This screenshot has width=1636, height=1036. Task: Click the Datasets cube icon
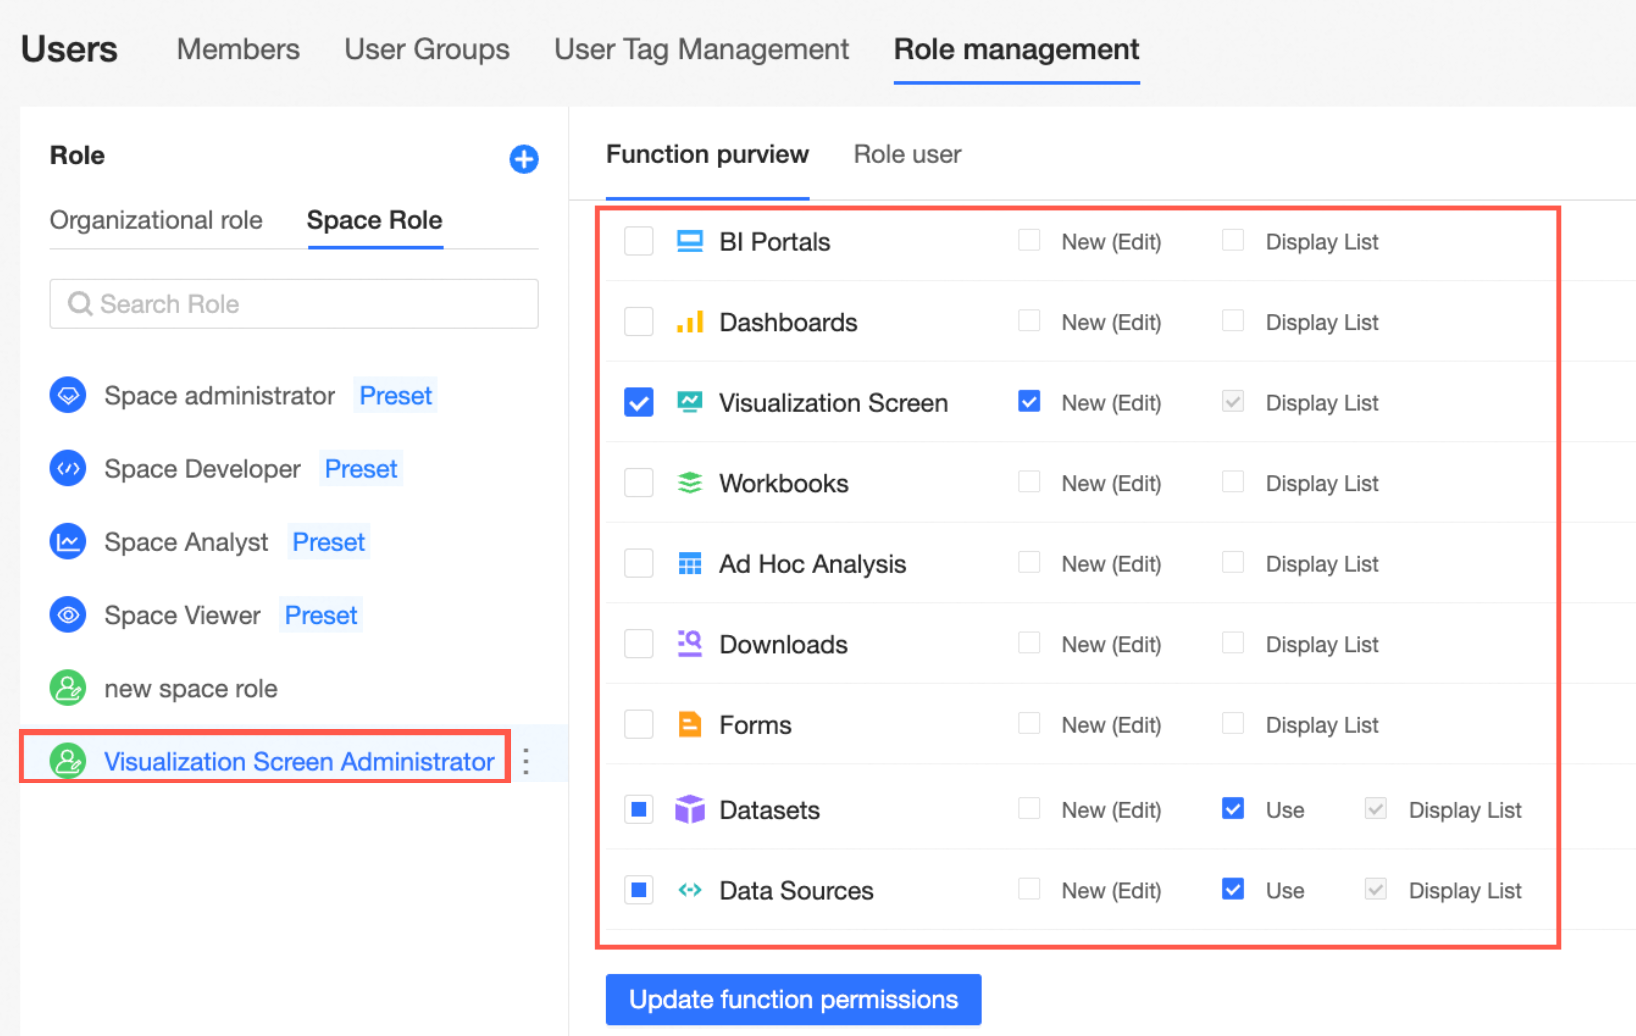(690, 809)
